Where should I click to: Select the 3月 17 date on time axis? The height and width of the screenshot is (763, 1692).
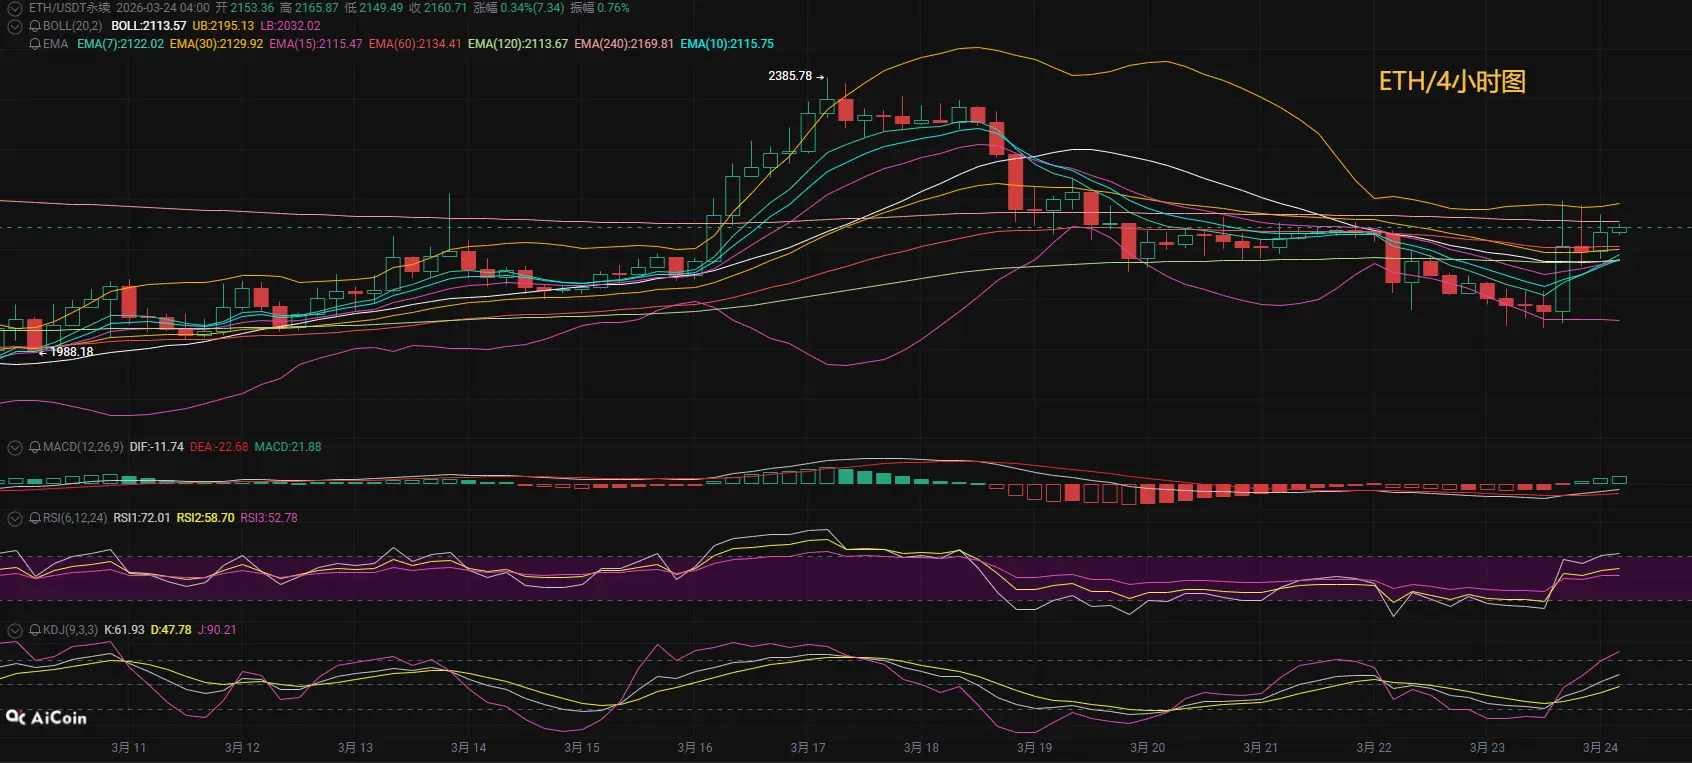(808, 748)
